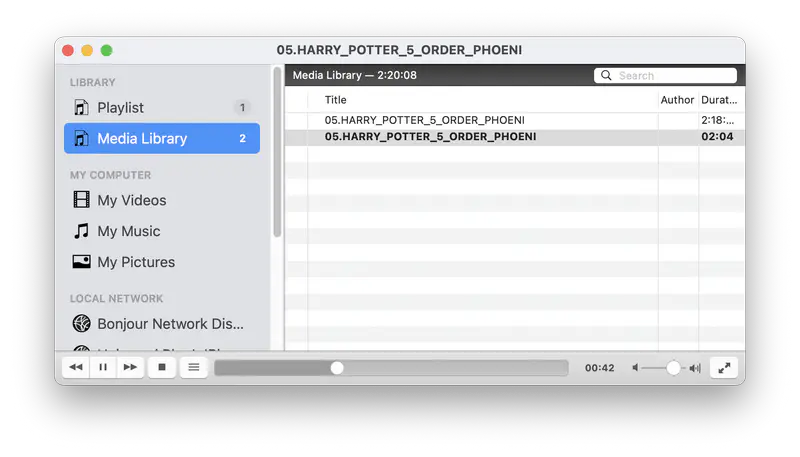Toggle the playlist view list button
The height and width of the screenshot is (457, 800).
coord(194,367)
